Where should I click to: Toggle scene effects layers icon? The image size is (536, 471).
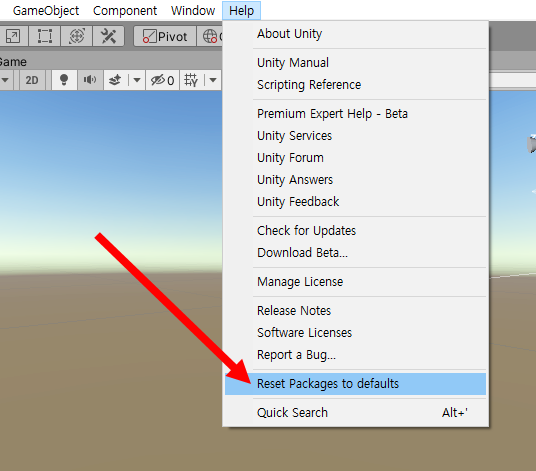pyautogui.click(x=115, y=80)
